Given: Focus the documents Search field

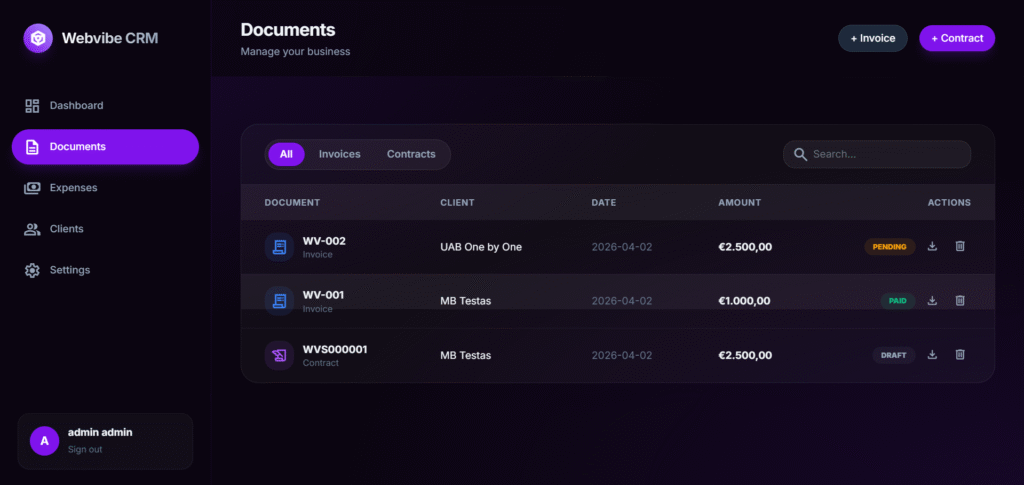Looking at the screenshot, I should 886,155.
